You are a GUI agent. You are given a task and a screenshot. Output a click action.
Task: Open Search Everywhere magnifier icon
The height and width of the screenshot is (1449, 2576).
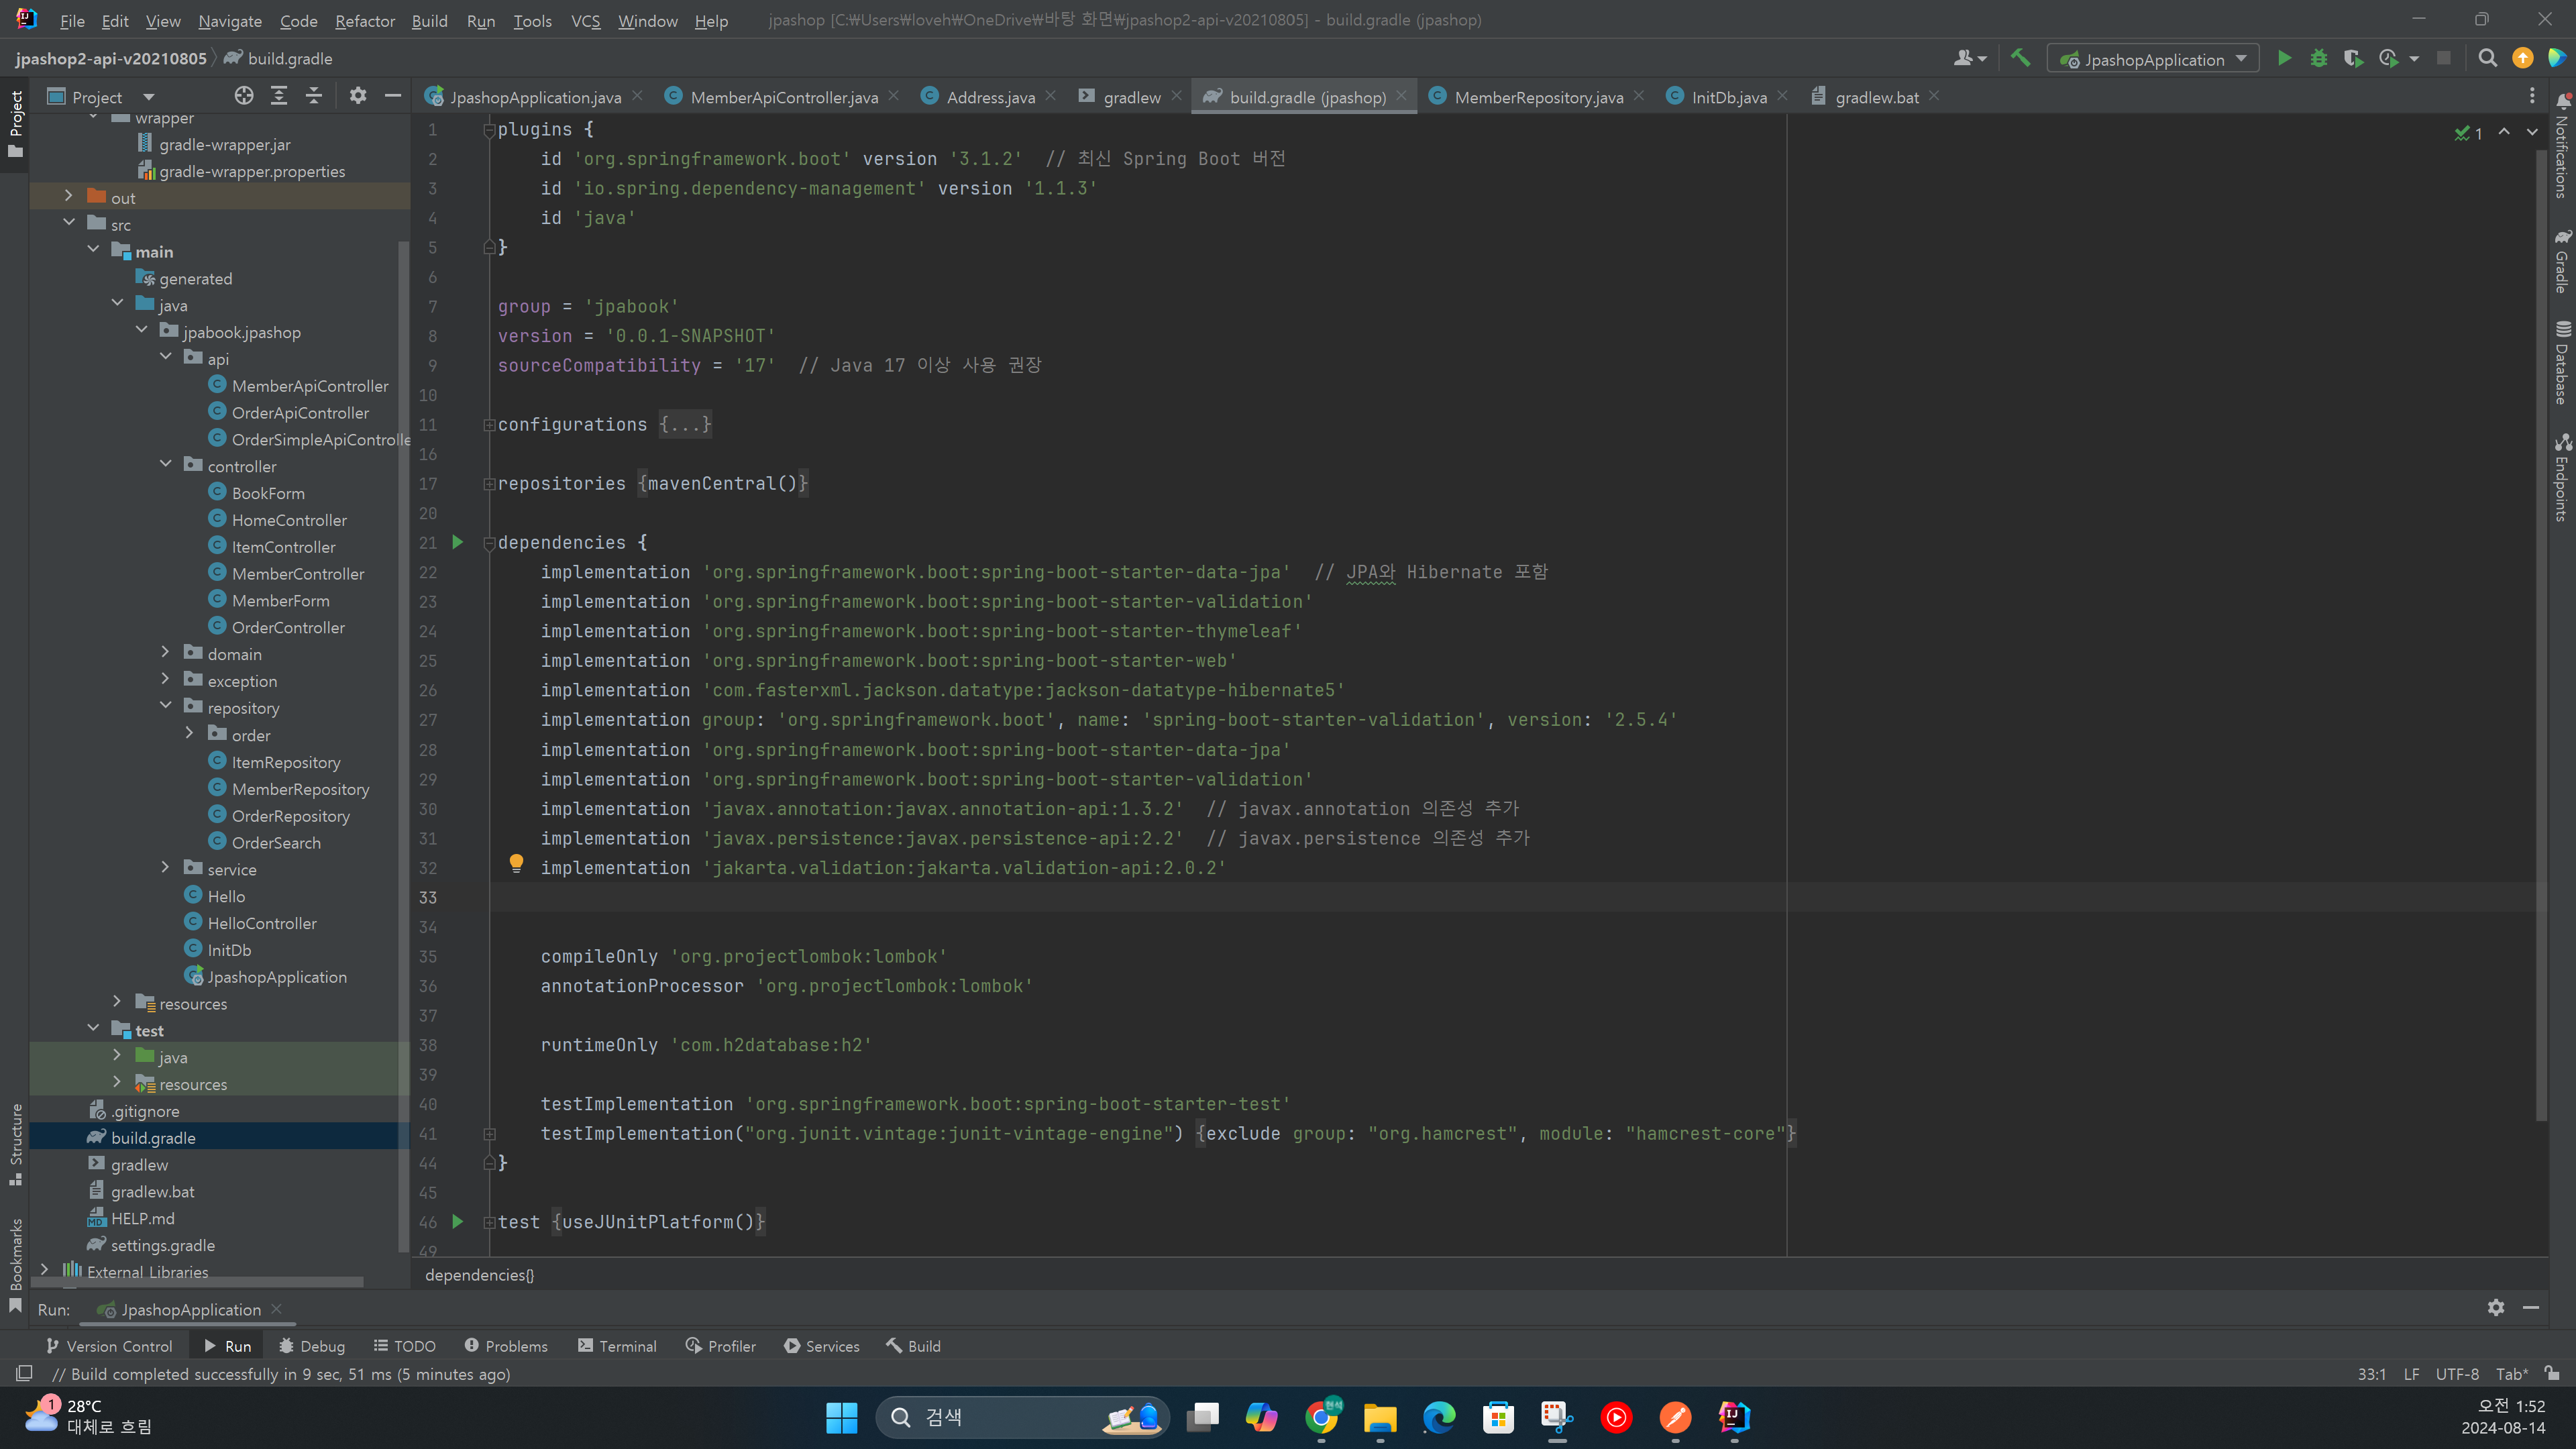click(x=2488, y=59)
